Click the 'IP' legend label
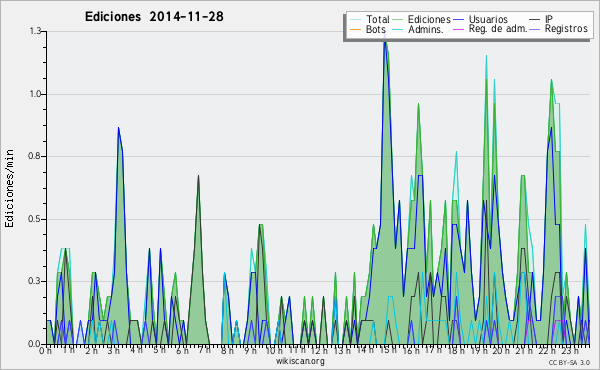Viewport: 600px width, 370px height. click(549, 19)
